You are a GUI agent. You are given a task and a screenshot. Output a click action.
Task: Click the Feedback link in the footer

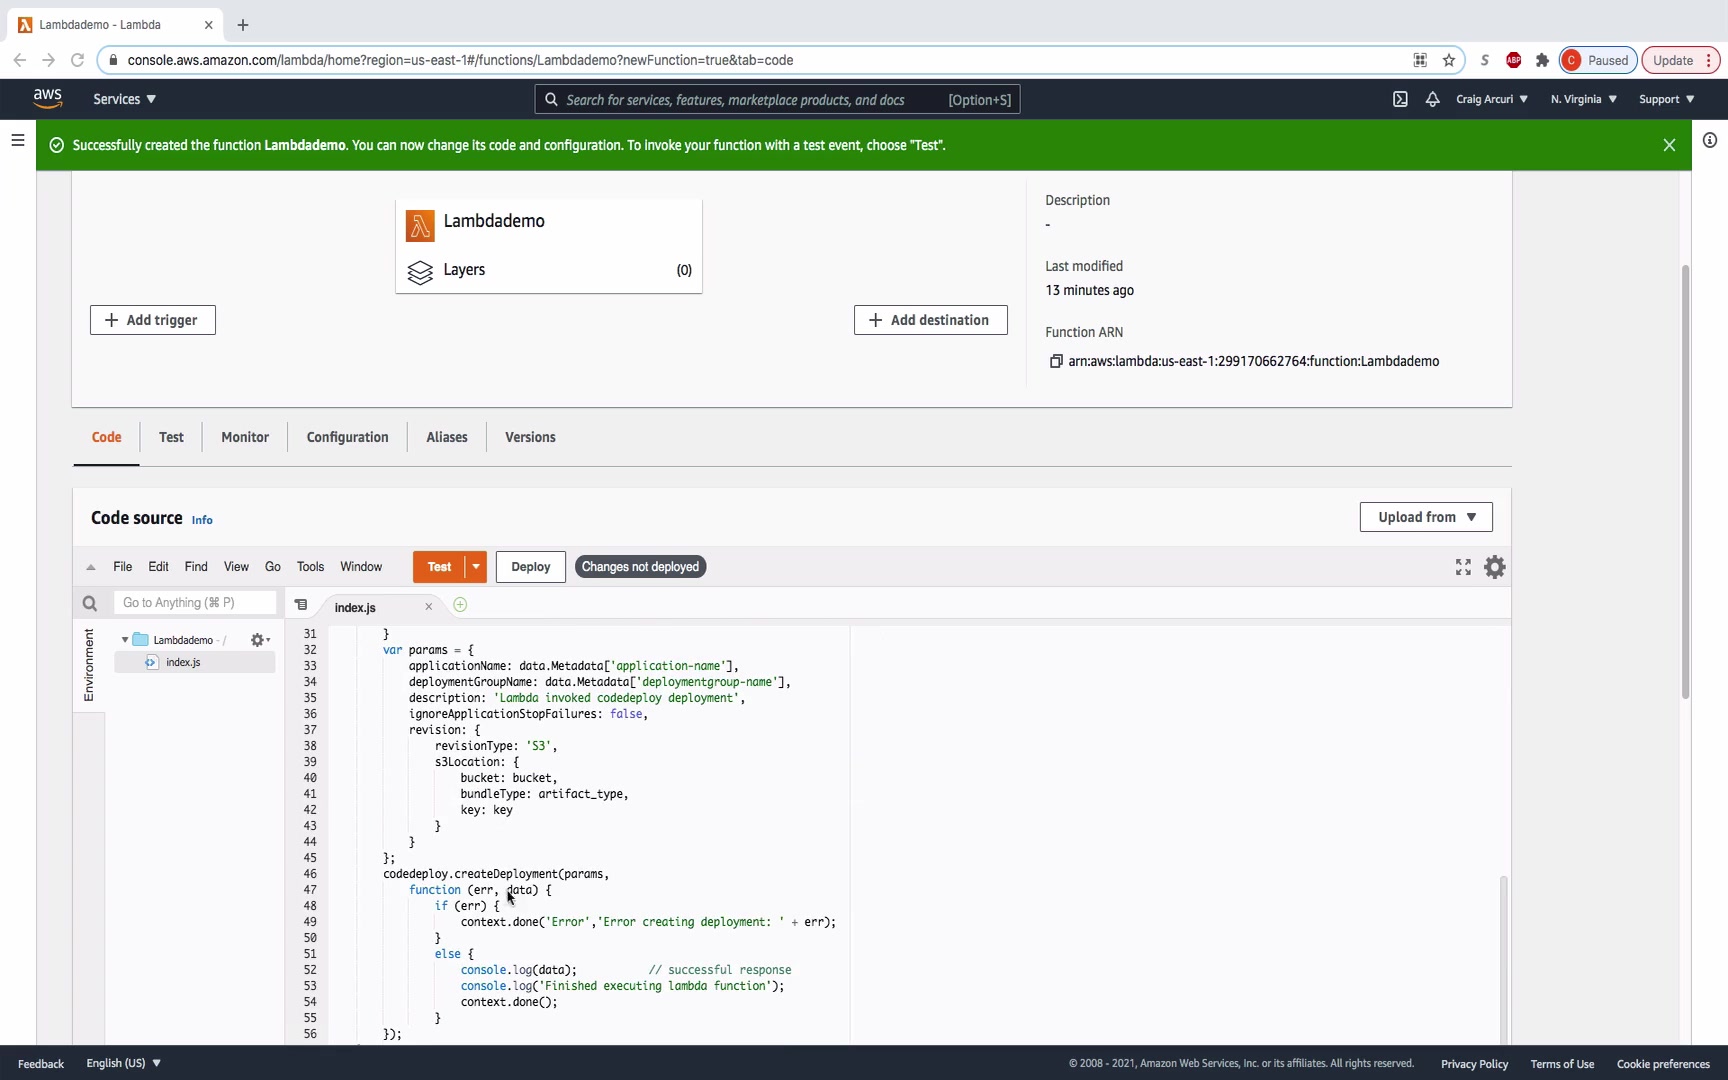pyautogui.click(x=41, y=1064)
